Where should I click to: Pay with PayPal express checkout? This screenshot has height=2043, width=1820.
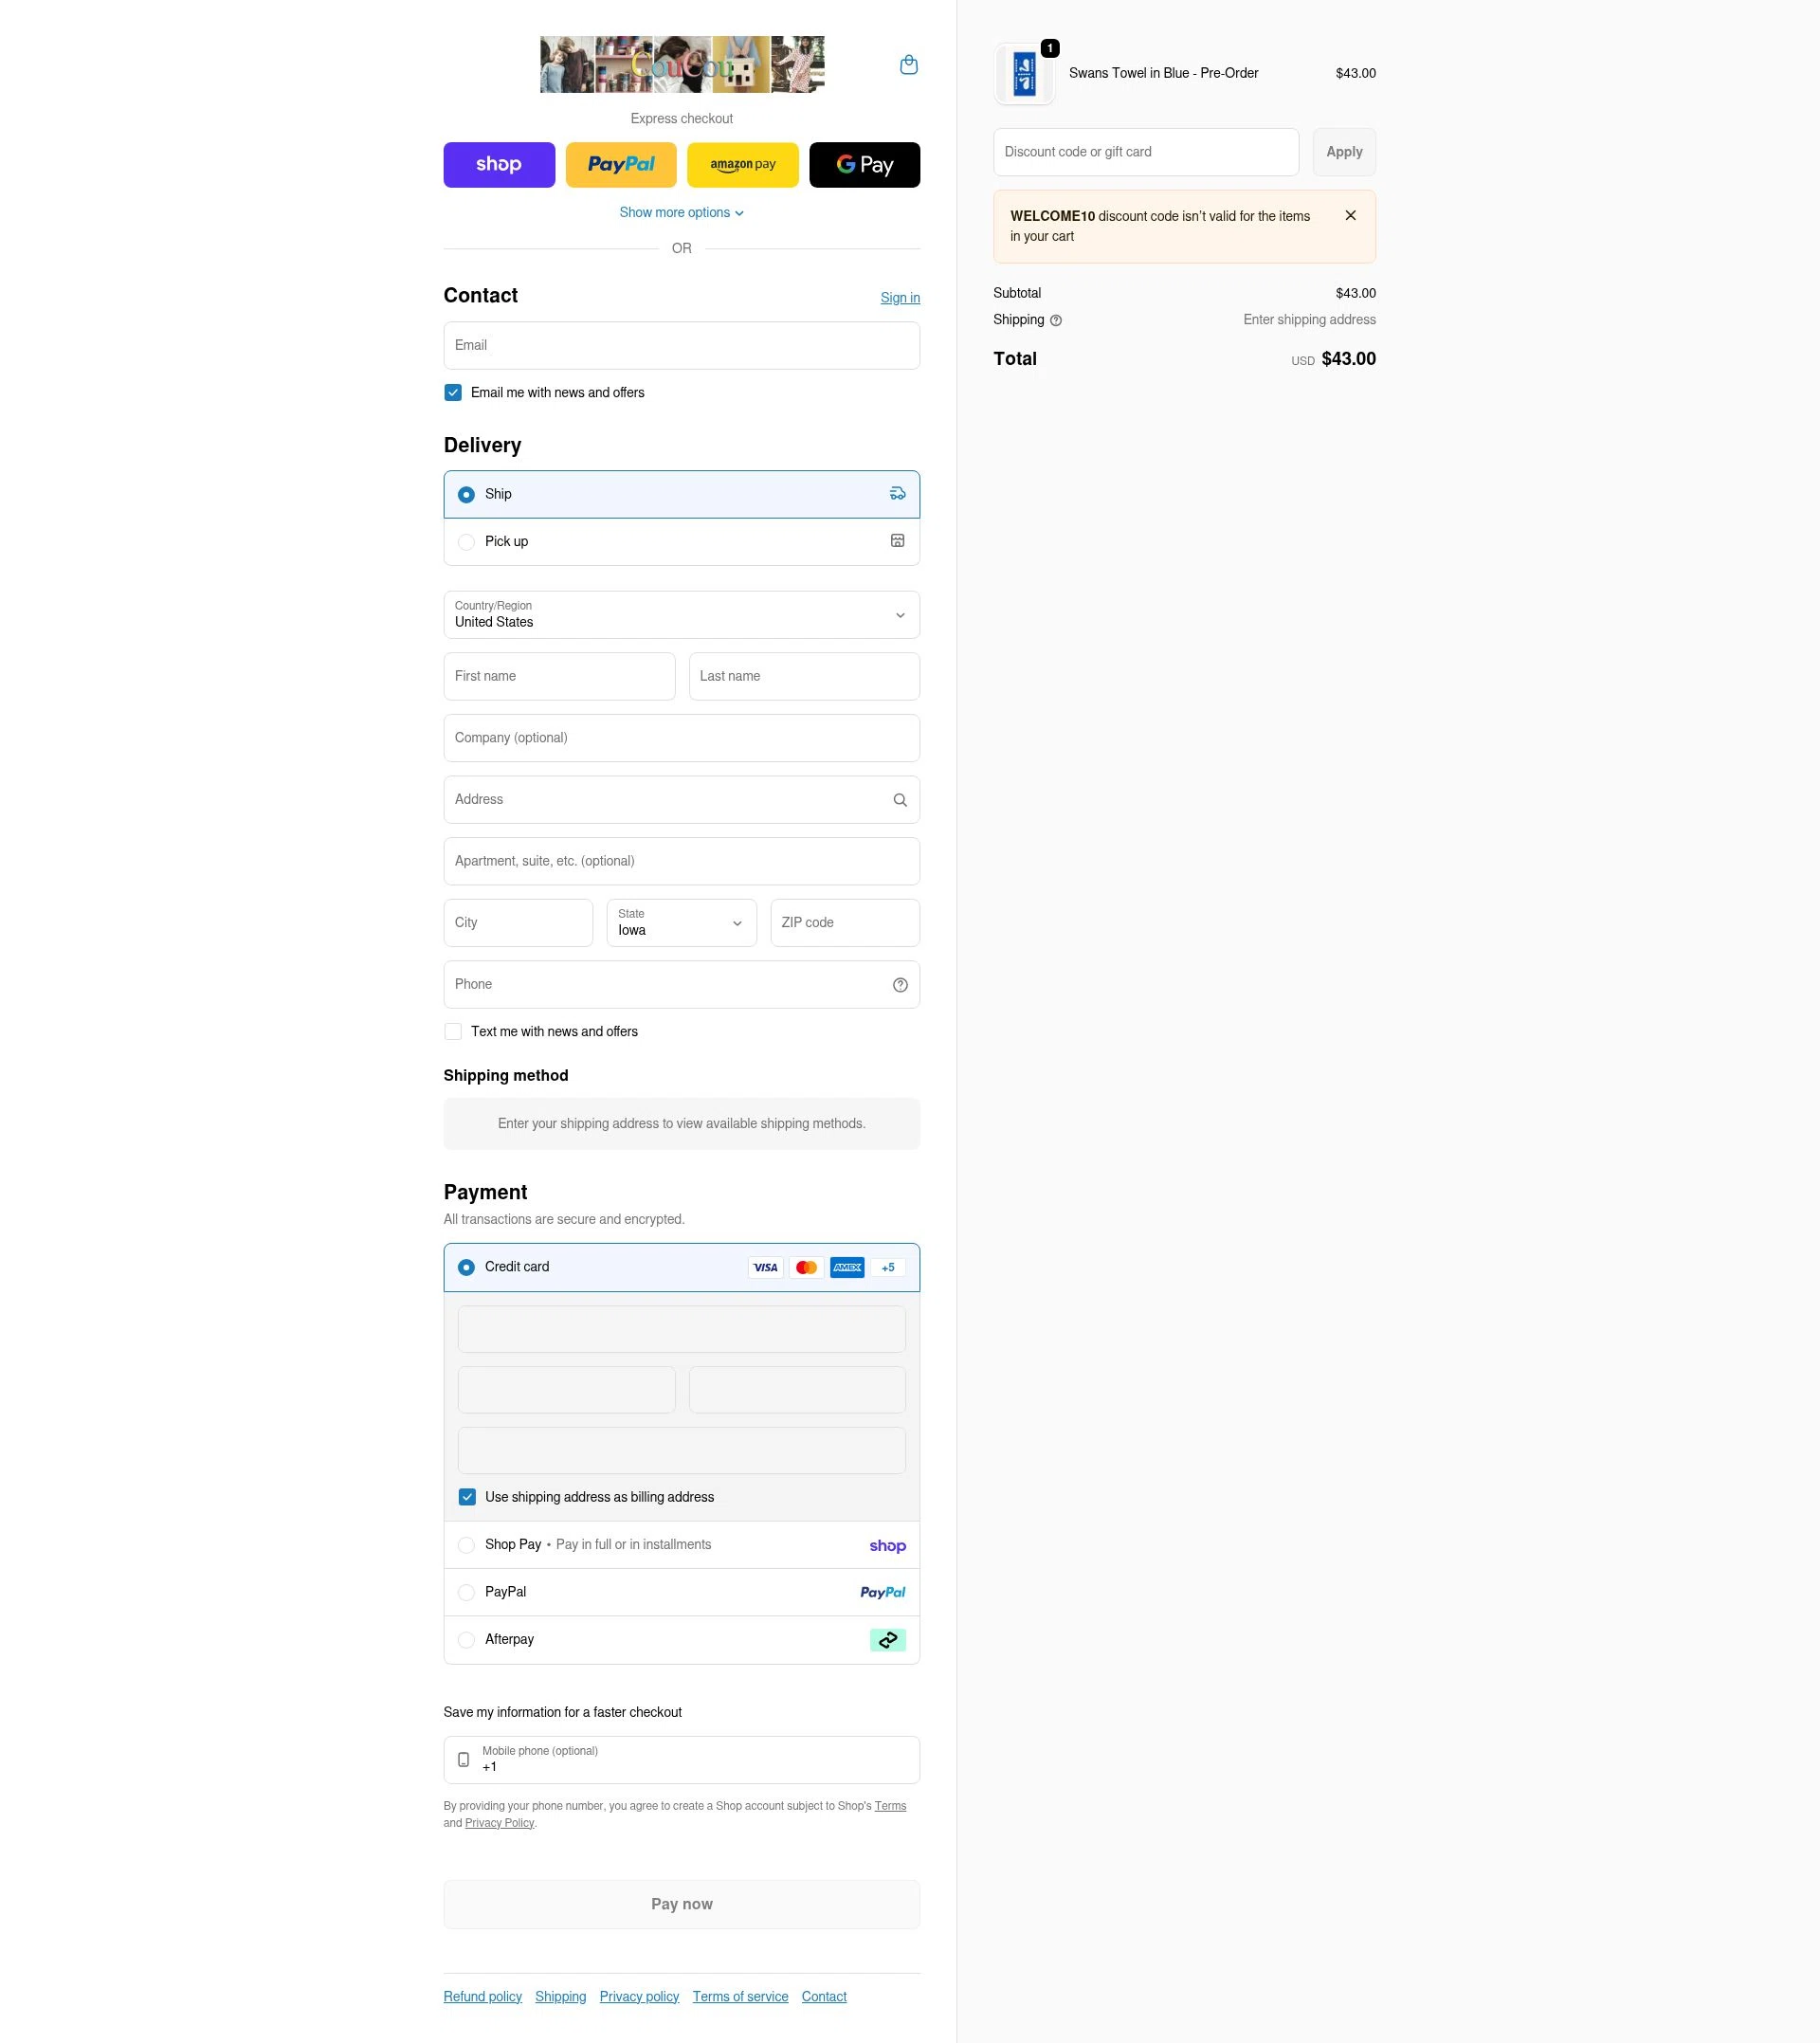(x=620, y=164)
